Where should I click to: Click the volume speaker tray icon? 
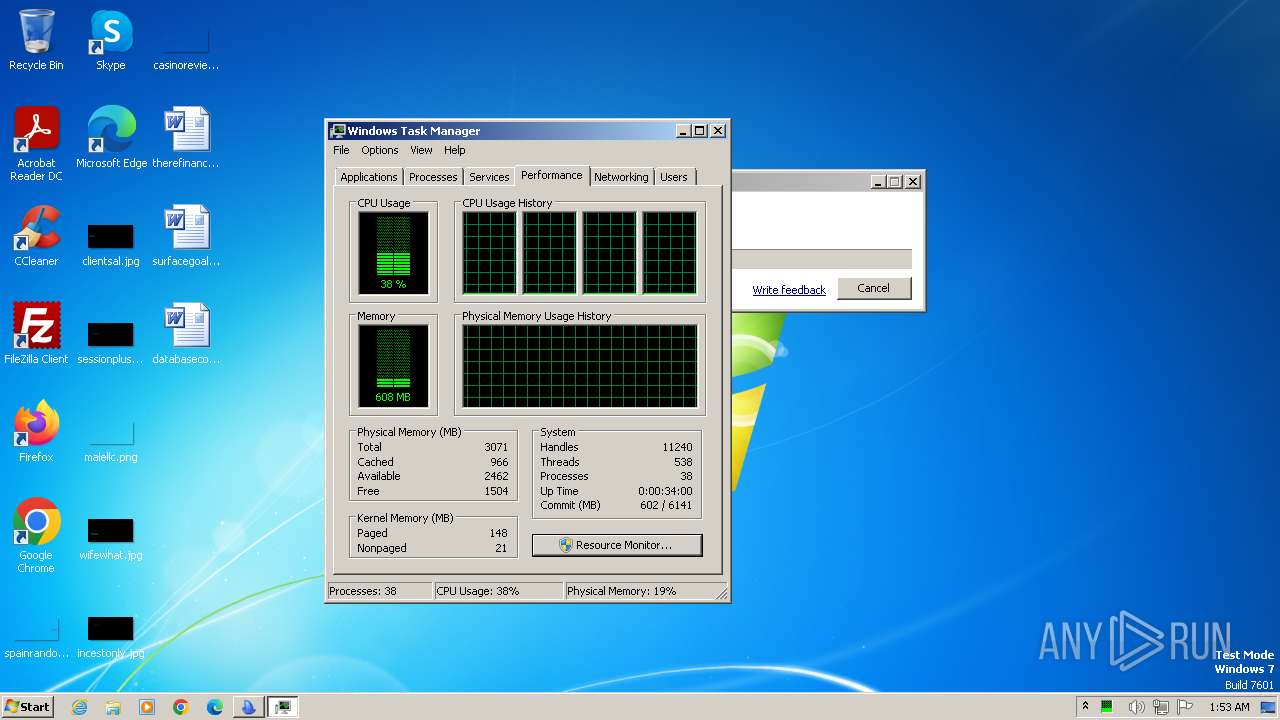click(1136, 707)
